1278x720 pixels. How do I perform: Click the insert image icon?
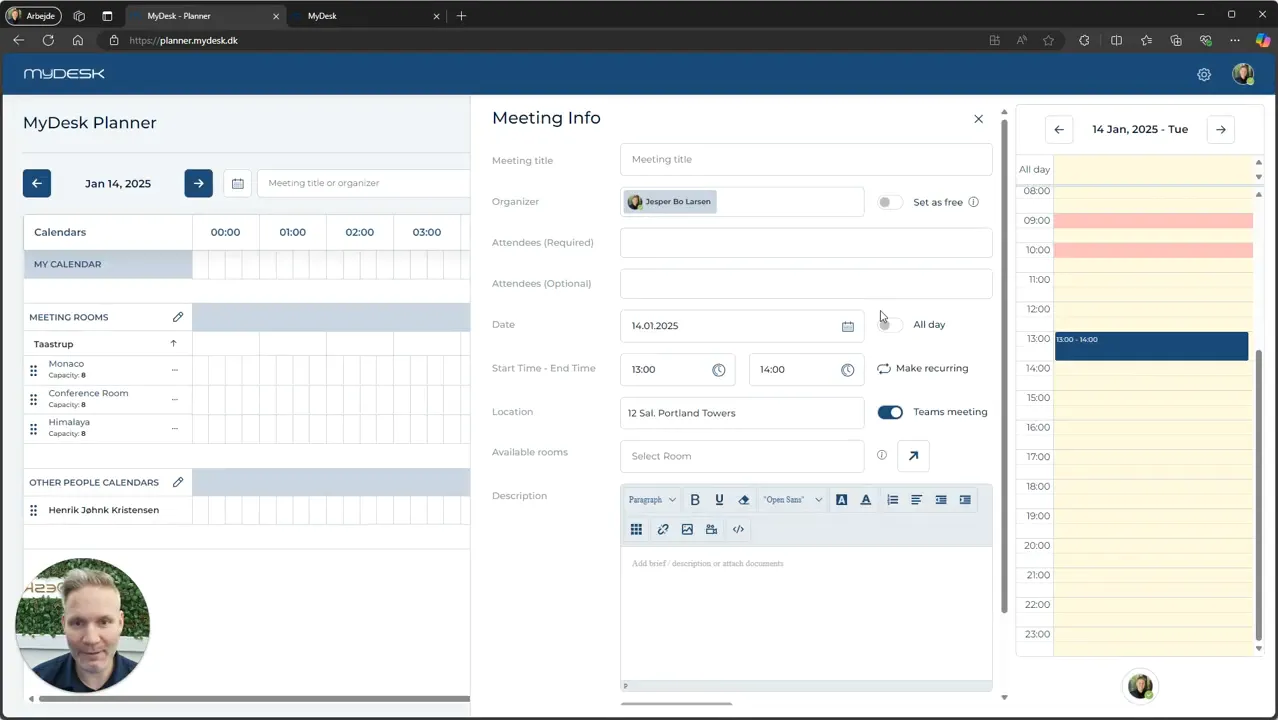tap(687, 529)
